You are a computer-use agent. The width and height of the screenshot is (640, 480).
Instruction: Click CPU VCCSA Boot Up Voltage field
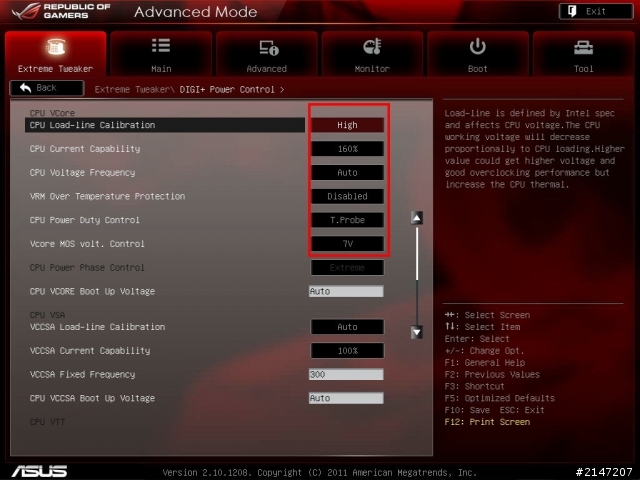(346, 398)
